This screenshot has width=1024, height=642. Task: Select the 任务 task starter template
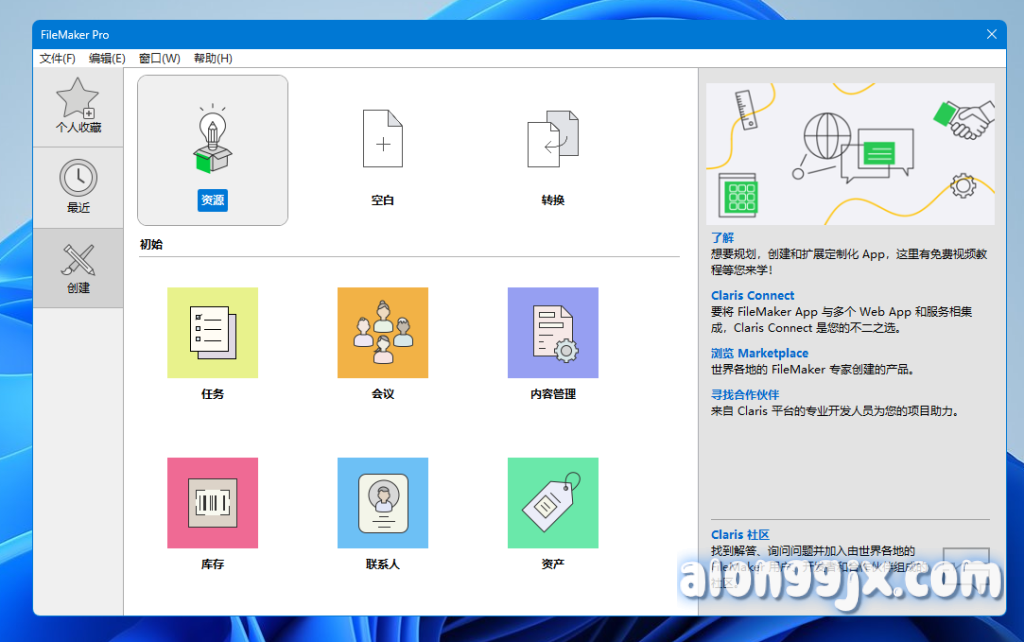212,333
